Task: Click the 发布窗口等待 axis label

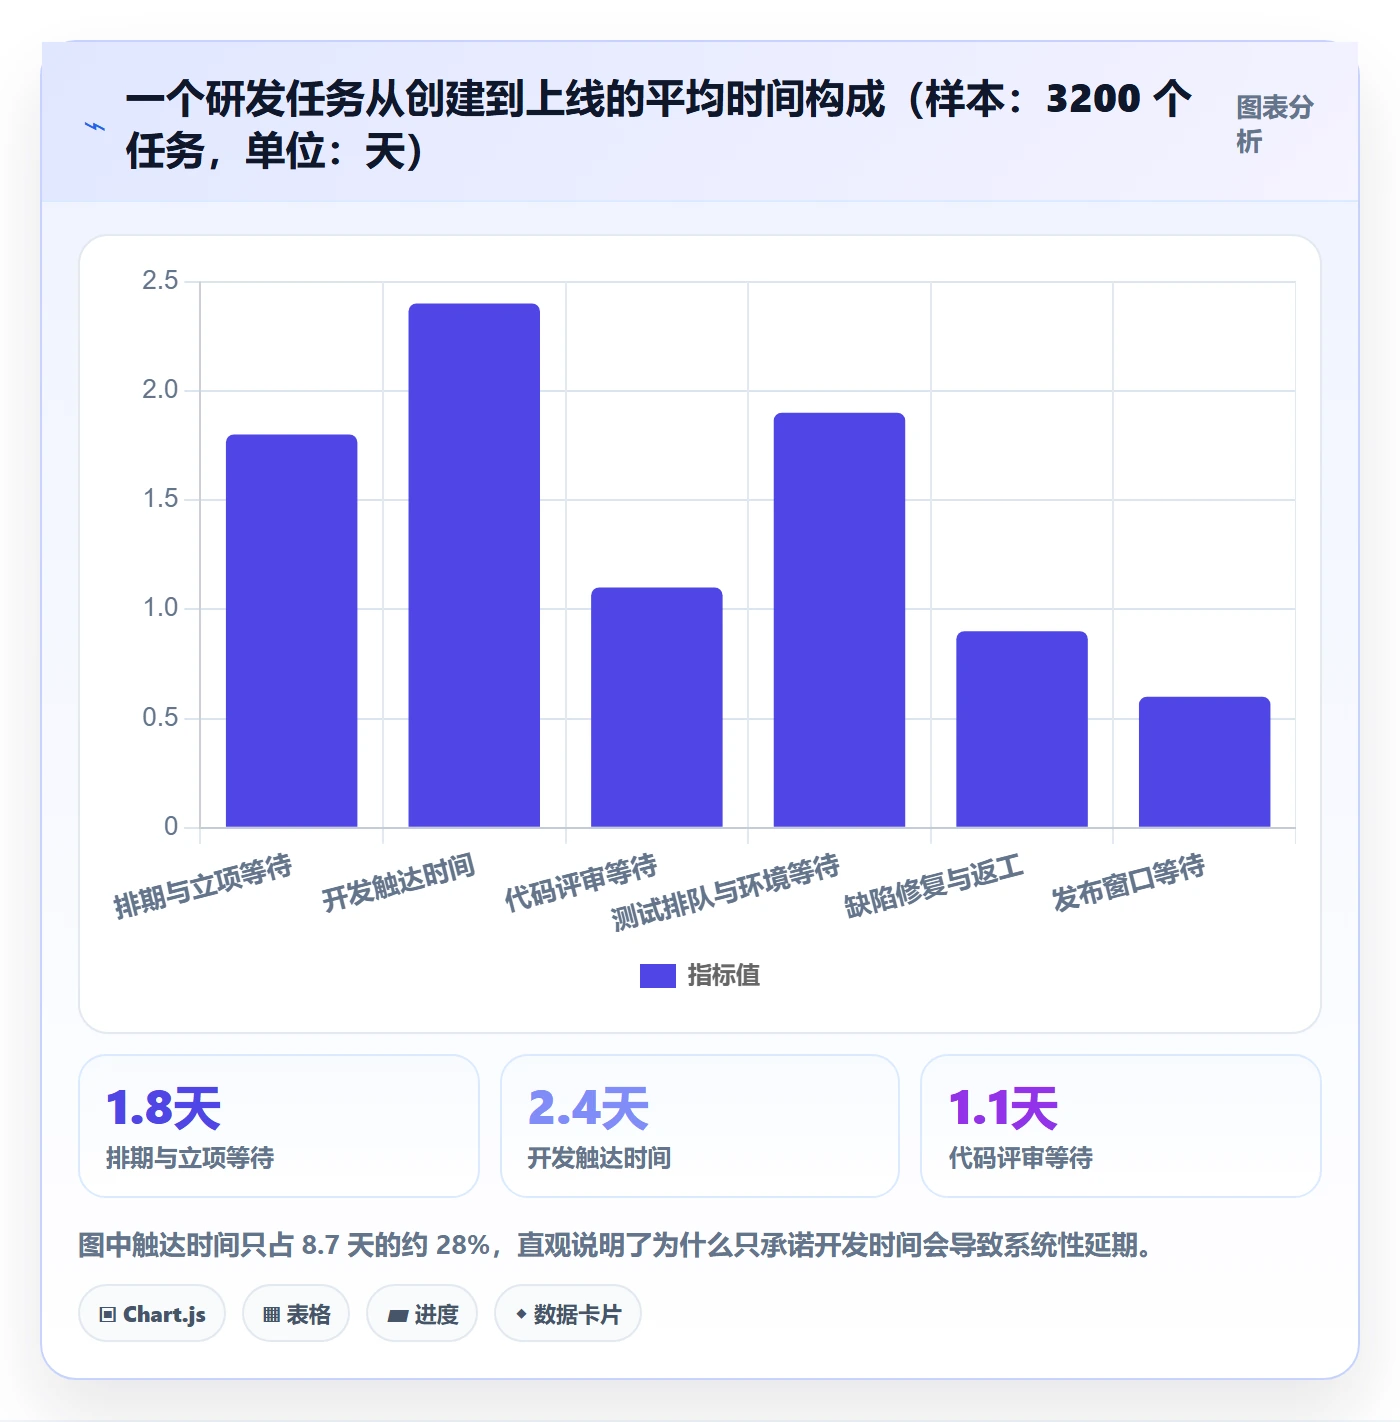Action: tap(1129, 883)
